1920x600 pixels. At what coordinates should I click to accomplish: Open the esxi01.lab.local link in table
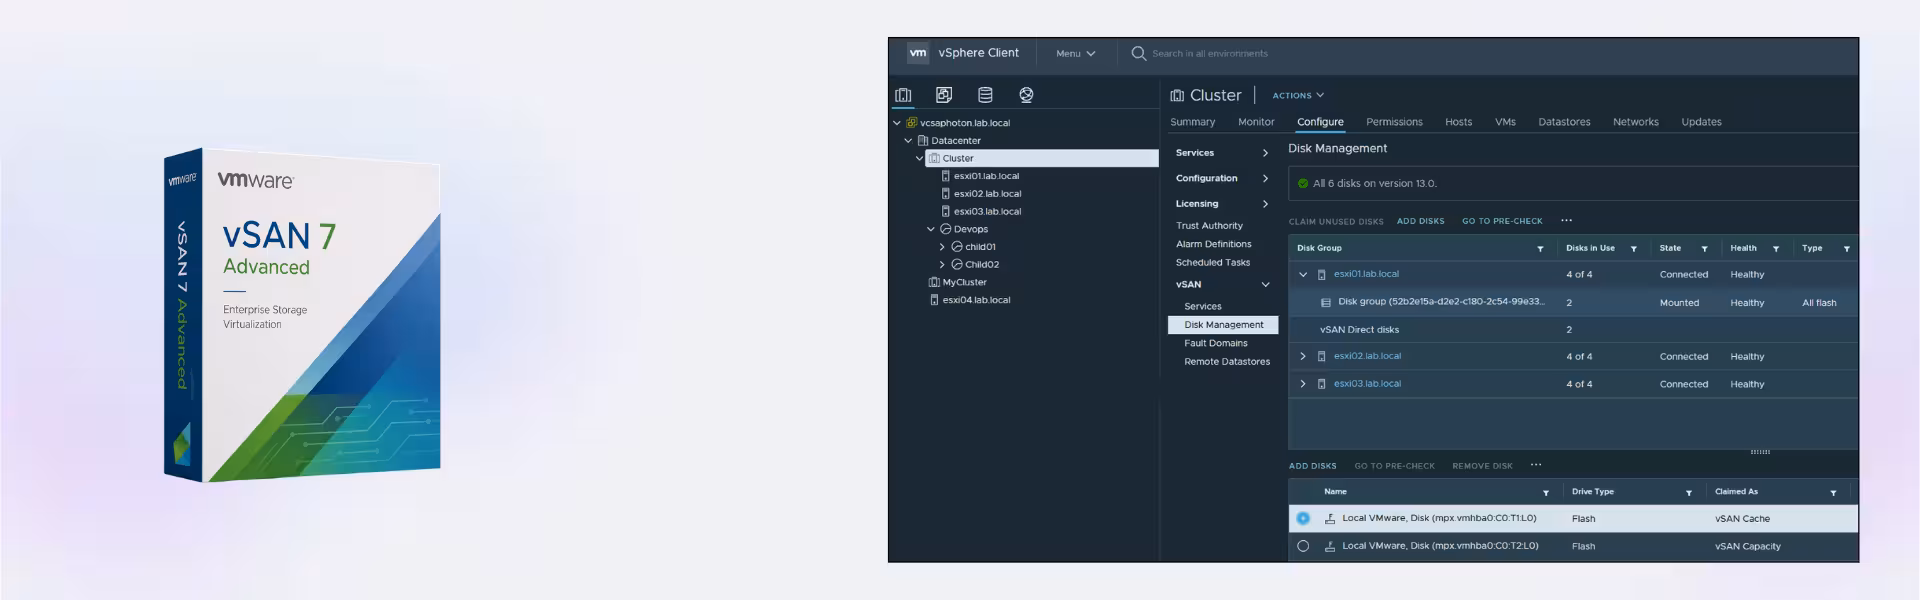pyautogui.click(x=1366, y=274)
